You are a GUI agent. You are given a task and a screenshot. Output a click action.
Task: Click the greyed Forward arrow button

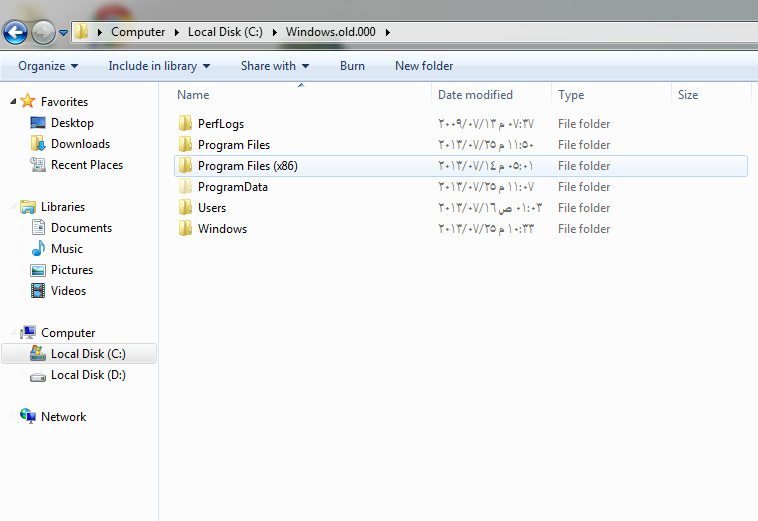pos(44,32)
